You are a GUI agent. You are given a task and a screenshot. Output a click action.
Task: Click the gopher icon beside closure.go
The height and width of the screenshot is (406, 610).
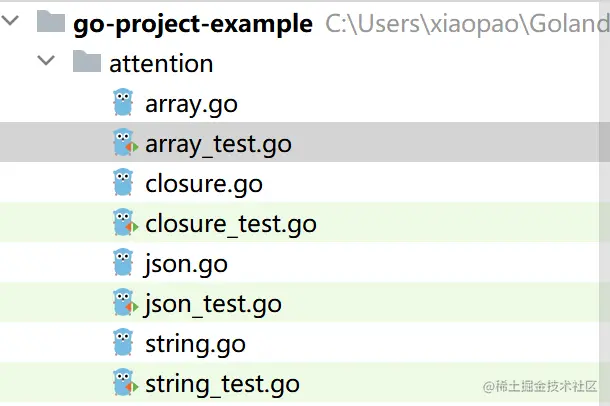click(x=123, y=183)
